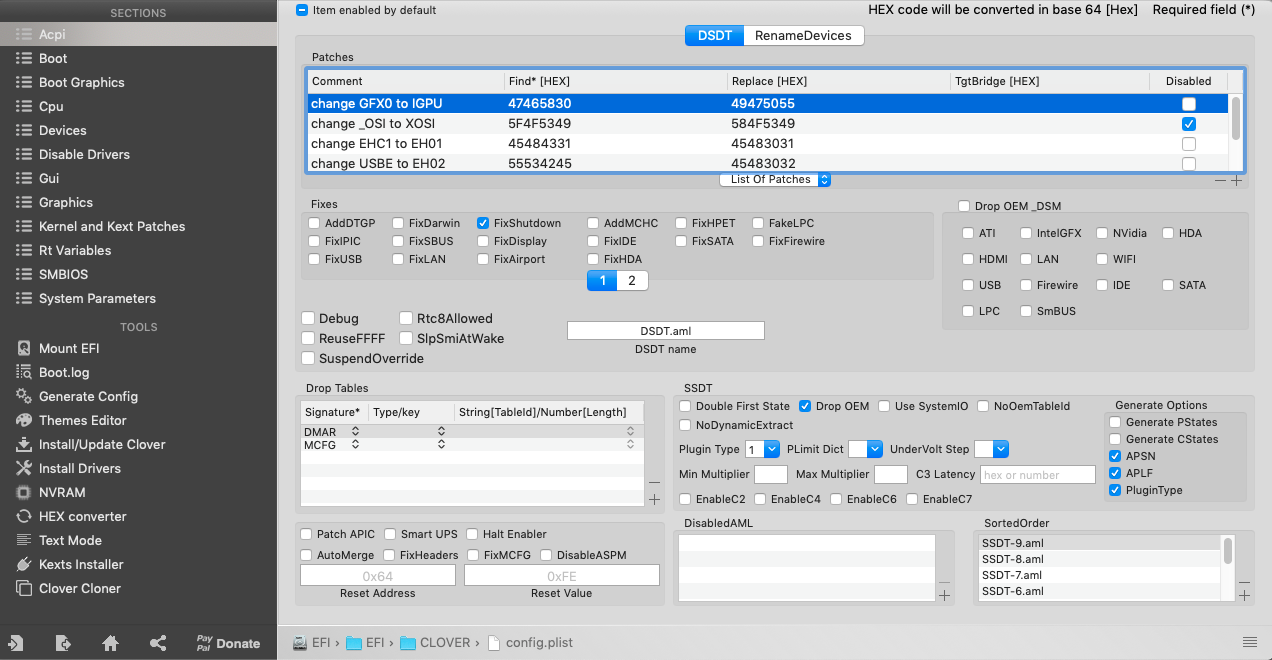
Task: Click the share icon in bottom bar
Action: point(158,643)
